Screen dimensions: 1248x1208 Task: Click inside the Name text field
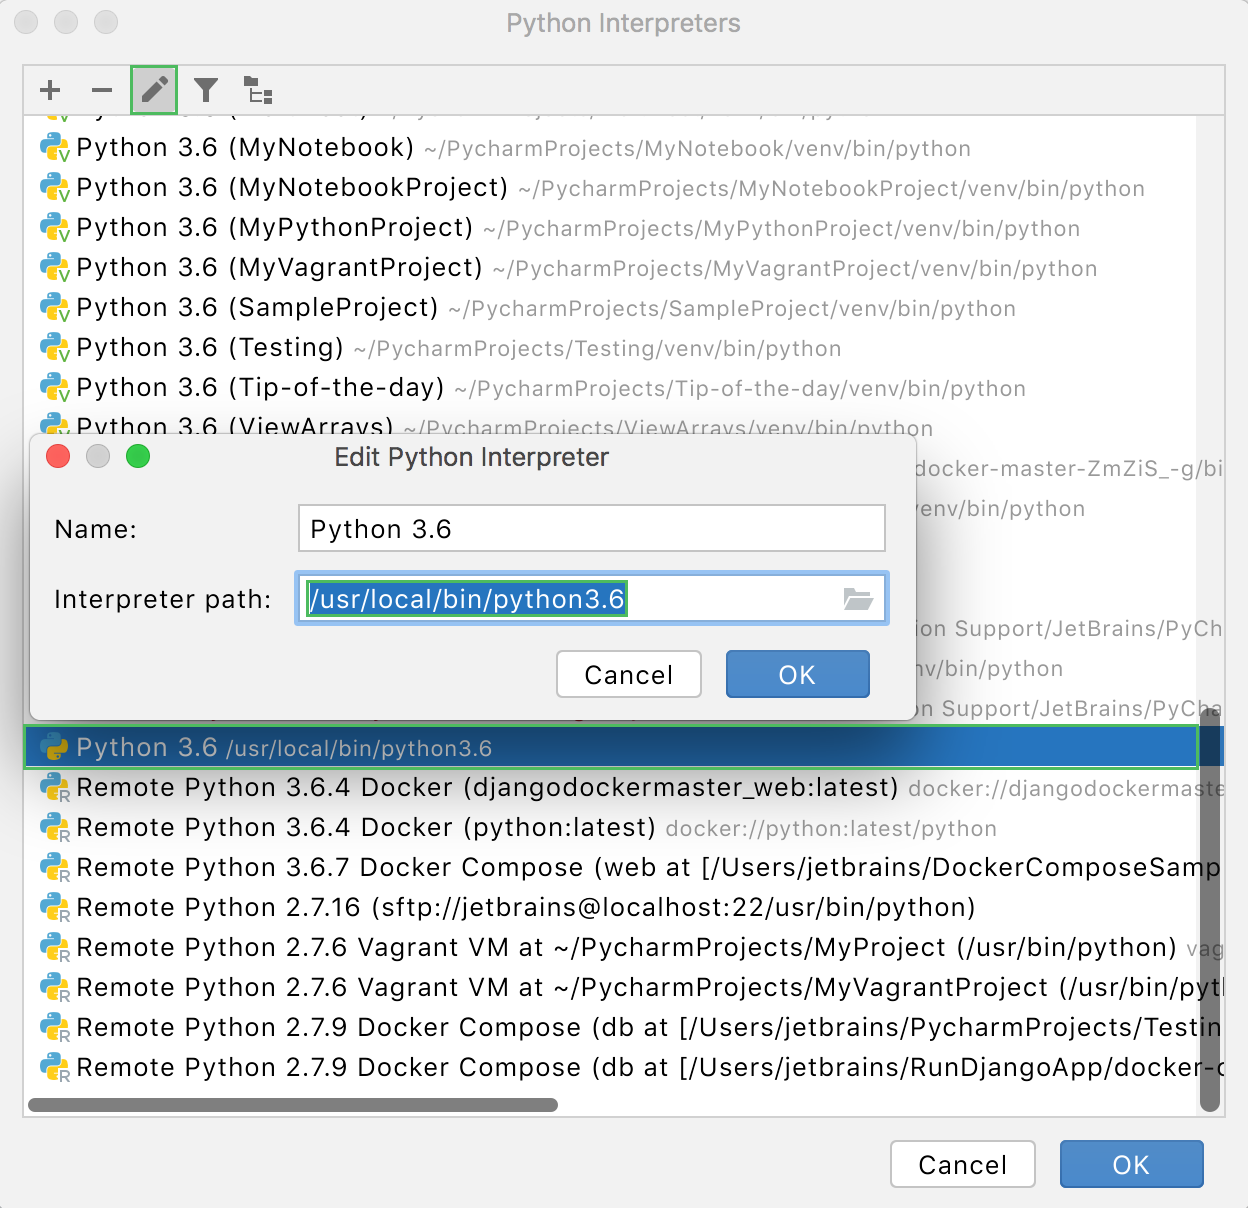[591, 528]
